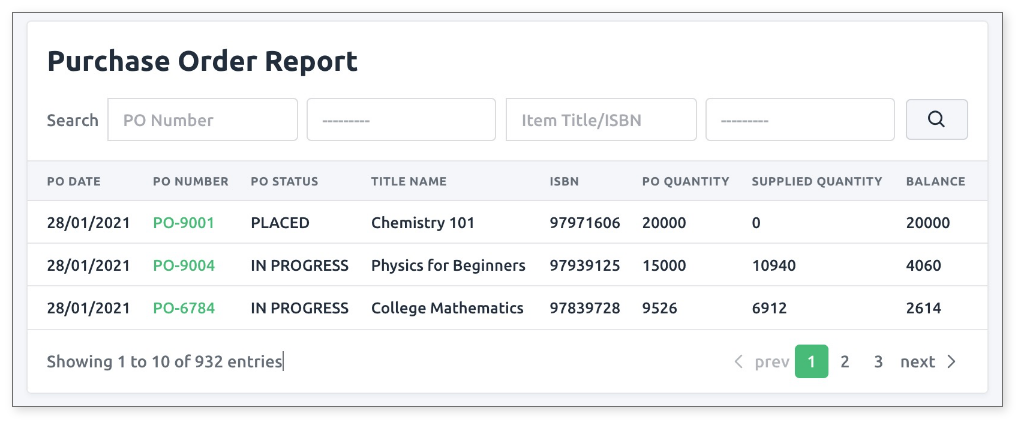Viewport: 1021px width, 425px height.
Task: Open the second dashed dropdown filter
Action: (x=800, y=120)
